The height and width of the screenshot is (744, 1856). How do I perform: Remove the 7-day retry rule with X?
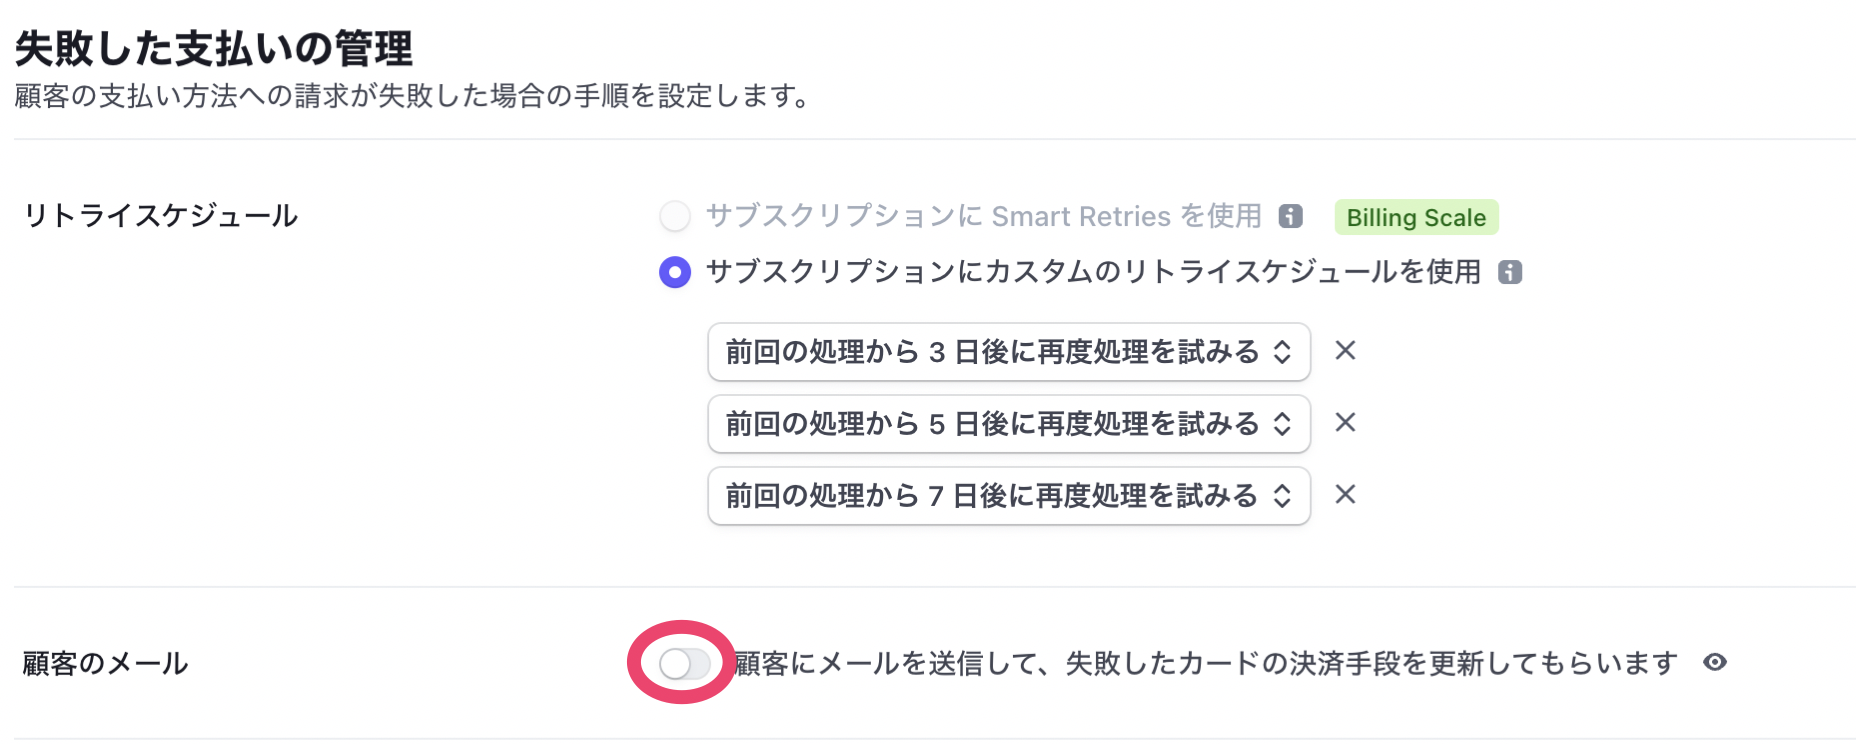pos(1345,495)
